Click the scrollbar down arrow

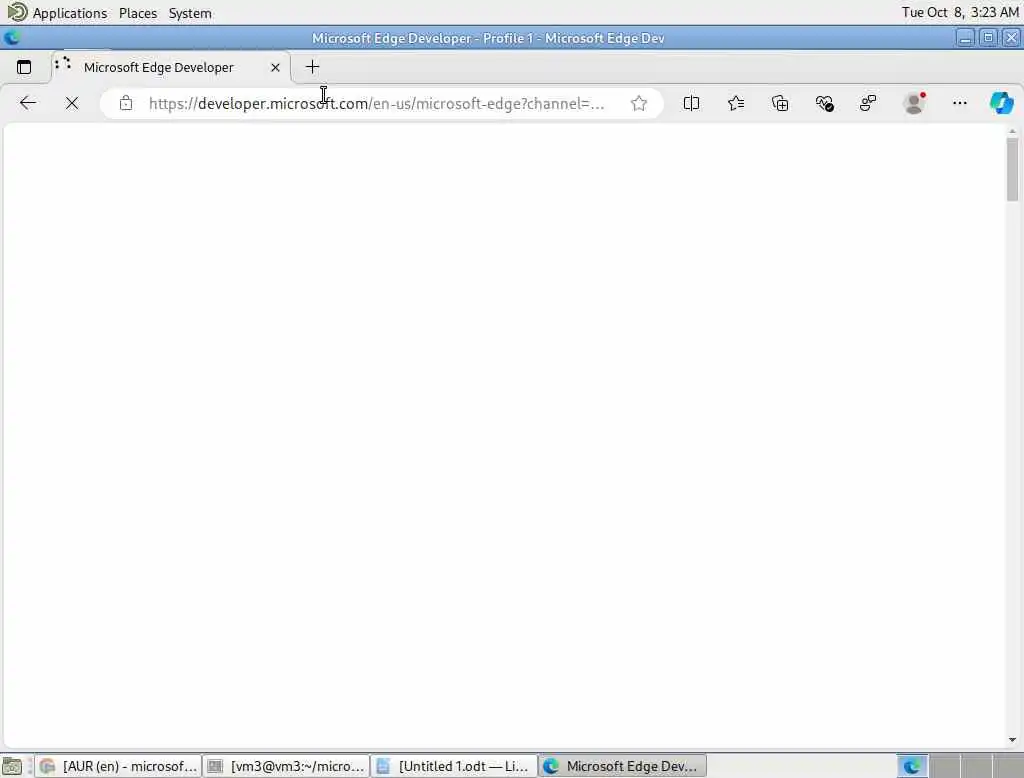pyautogui.click(x=1012, y=739)
